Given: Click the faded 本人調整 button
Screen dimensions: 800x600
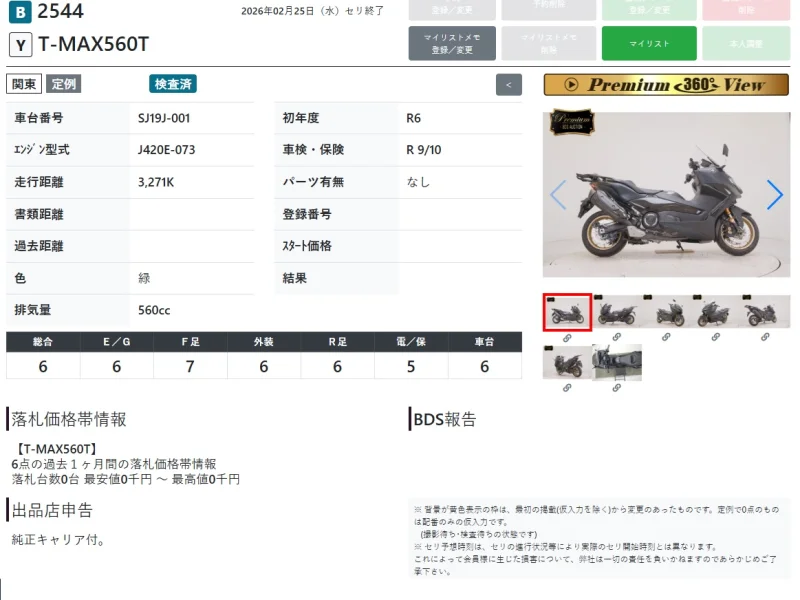Looking at the screenshot, I should coord(746,44).
